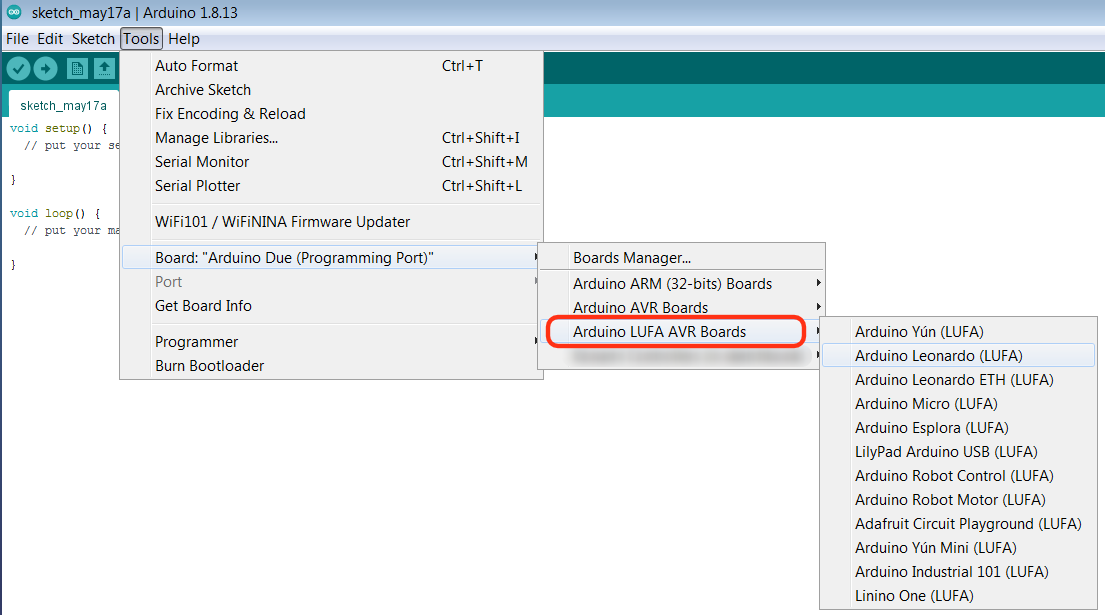Screen dimensions: 1105x615
Task: Expand Arduino LUFA AVR Boards submenu
Action: (681, 331)
